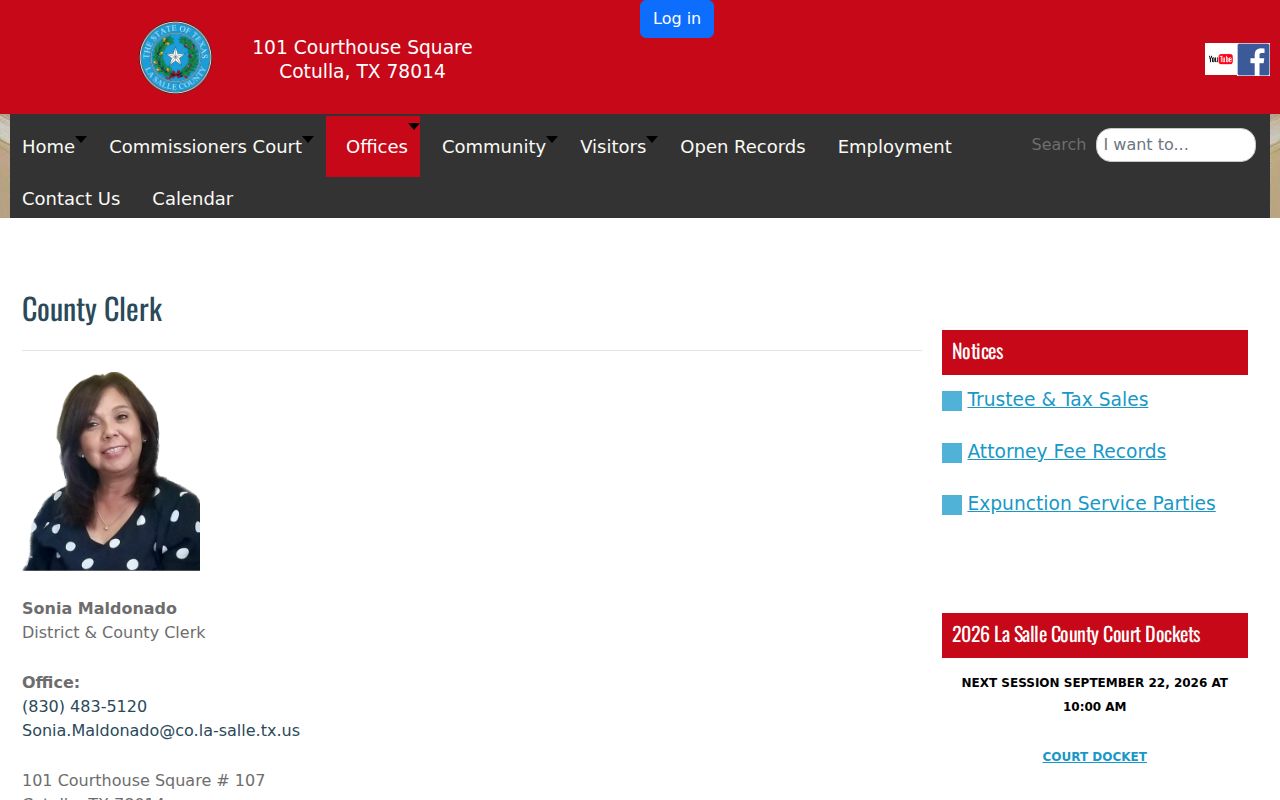Viewport: 1280px width, 800px height.
Task: Expand the Commissioners Court dropdown arrow
Action: [x=308, y=139]
